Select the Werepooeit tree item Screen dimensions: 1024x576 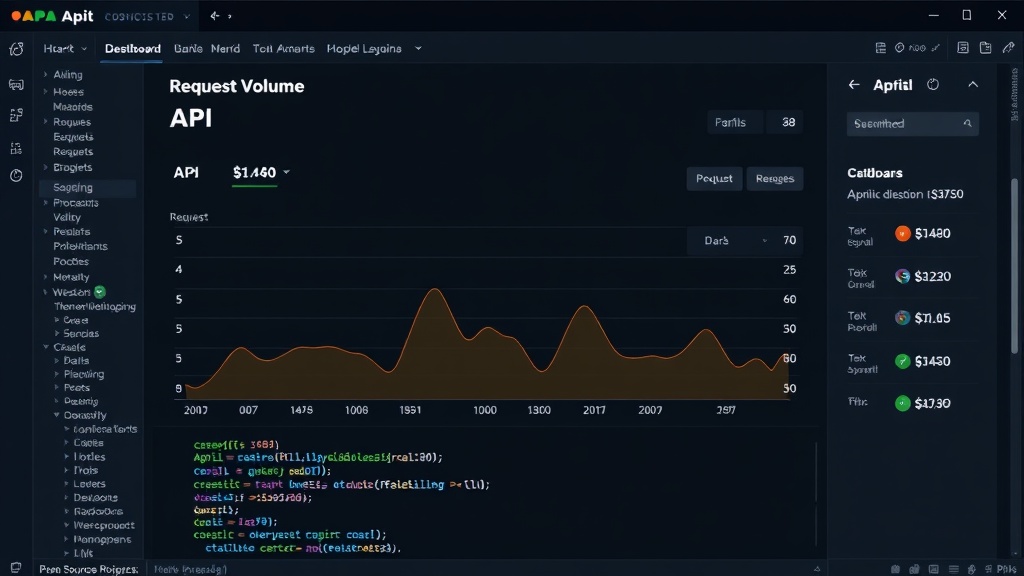104,525
